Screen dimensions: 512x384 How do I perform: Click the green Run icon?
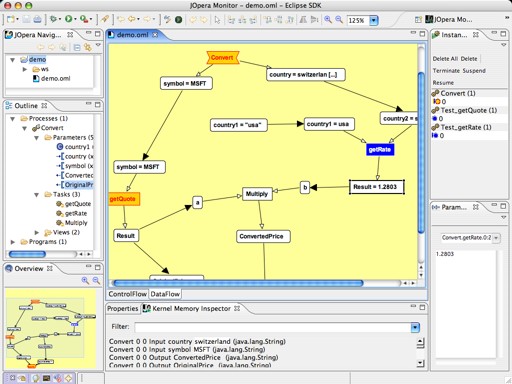click(69, 19)
